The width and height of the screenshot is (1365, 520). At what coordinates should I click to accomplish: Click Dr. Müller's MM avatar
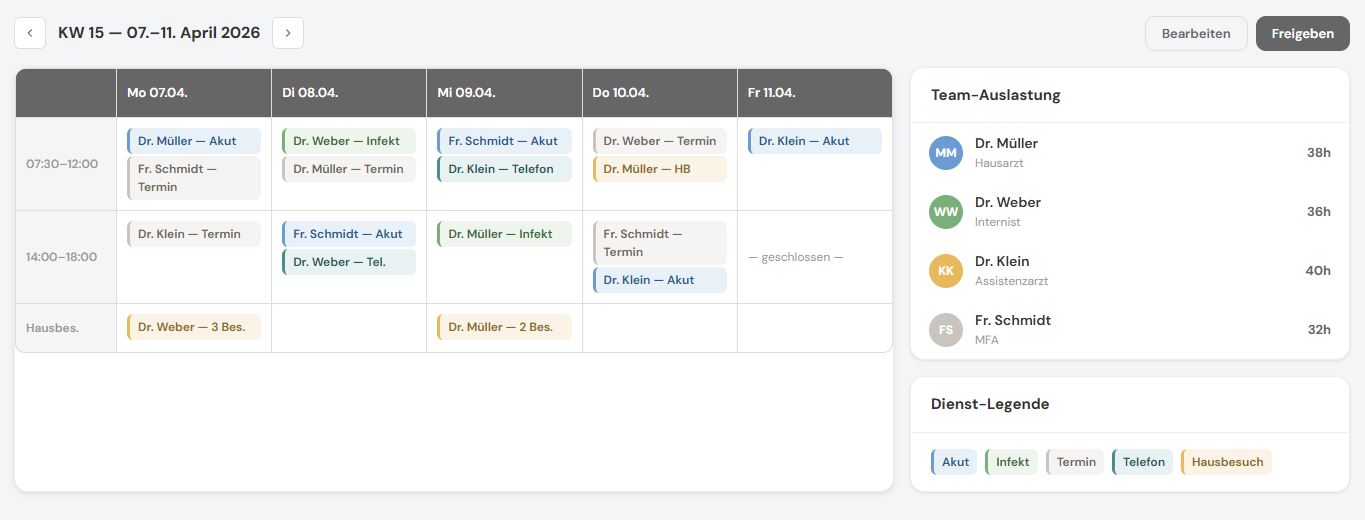click(945, 153)
